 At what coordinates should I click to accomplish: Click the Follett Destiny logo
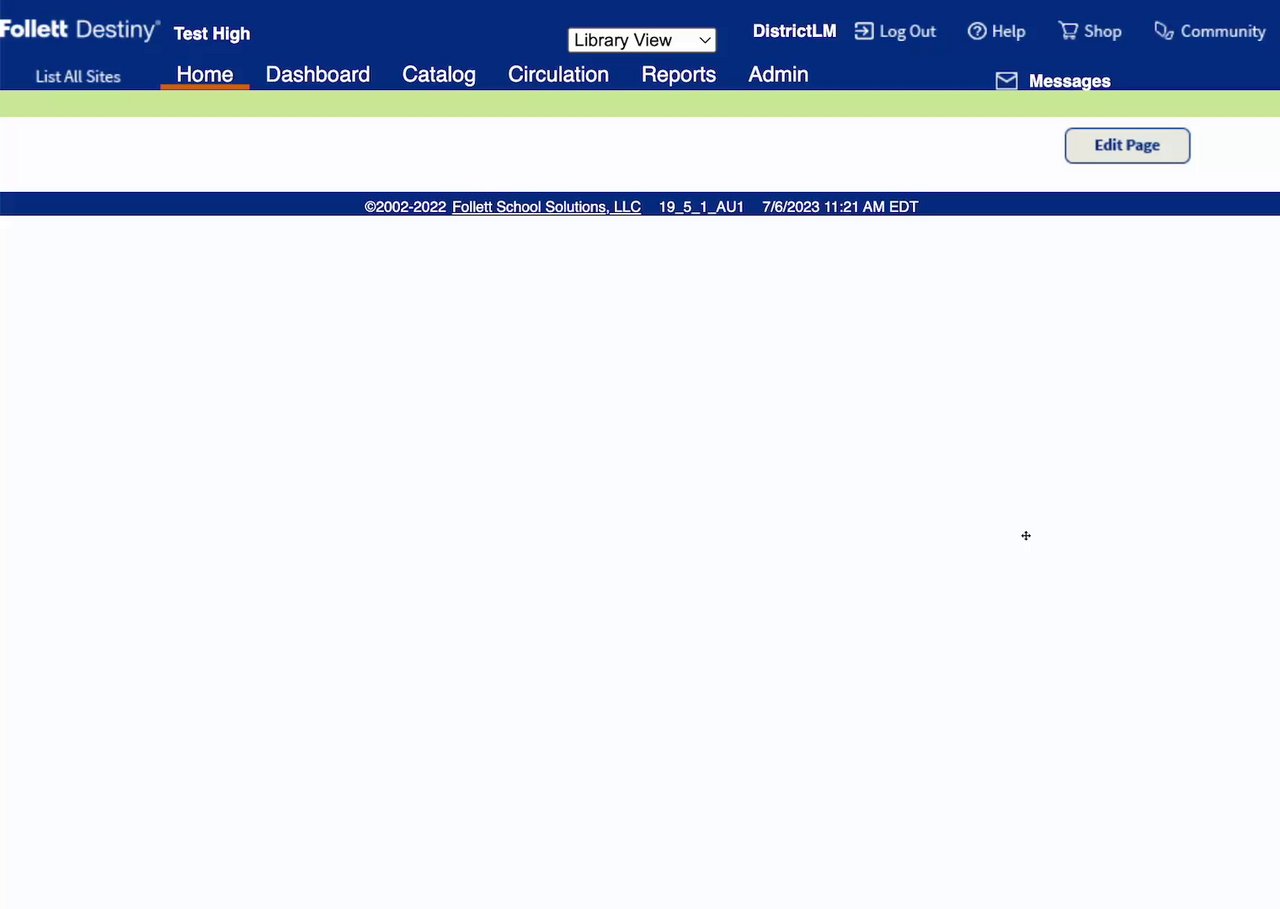(x=80, y=31)
